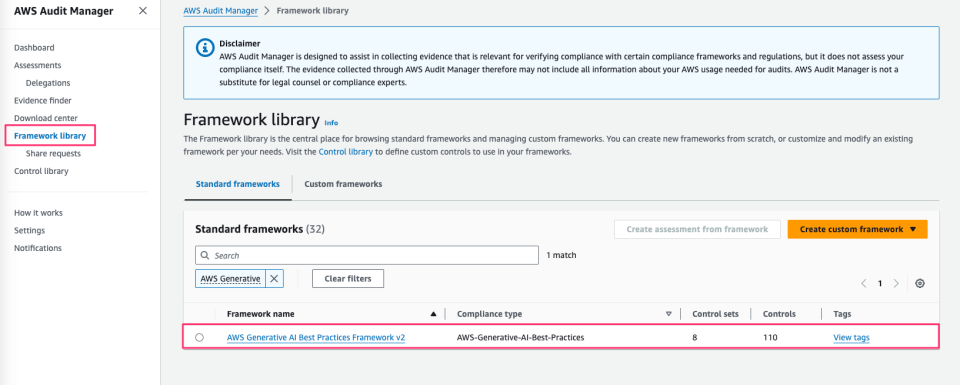Go to next page arrow

896,283
